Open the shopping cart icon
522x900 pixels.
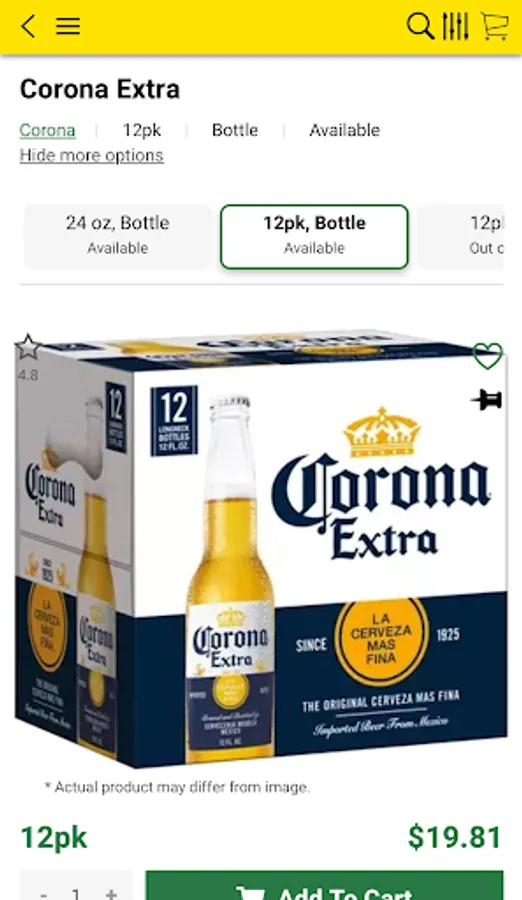click(x=494, y=26)
